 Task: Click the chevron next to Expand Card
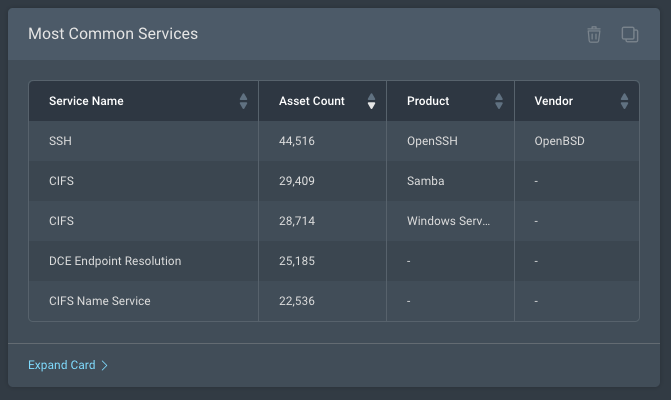(x=105, y=365)
